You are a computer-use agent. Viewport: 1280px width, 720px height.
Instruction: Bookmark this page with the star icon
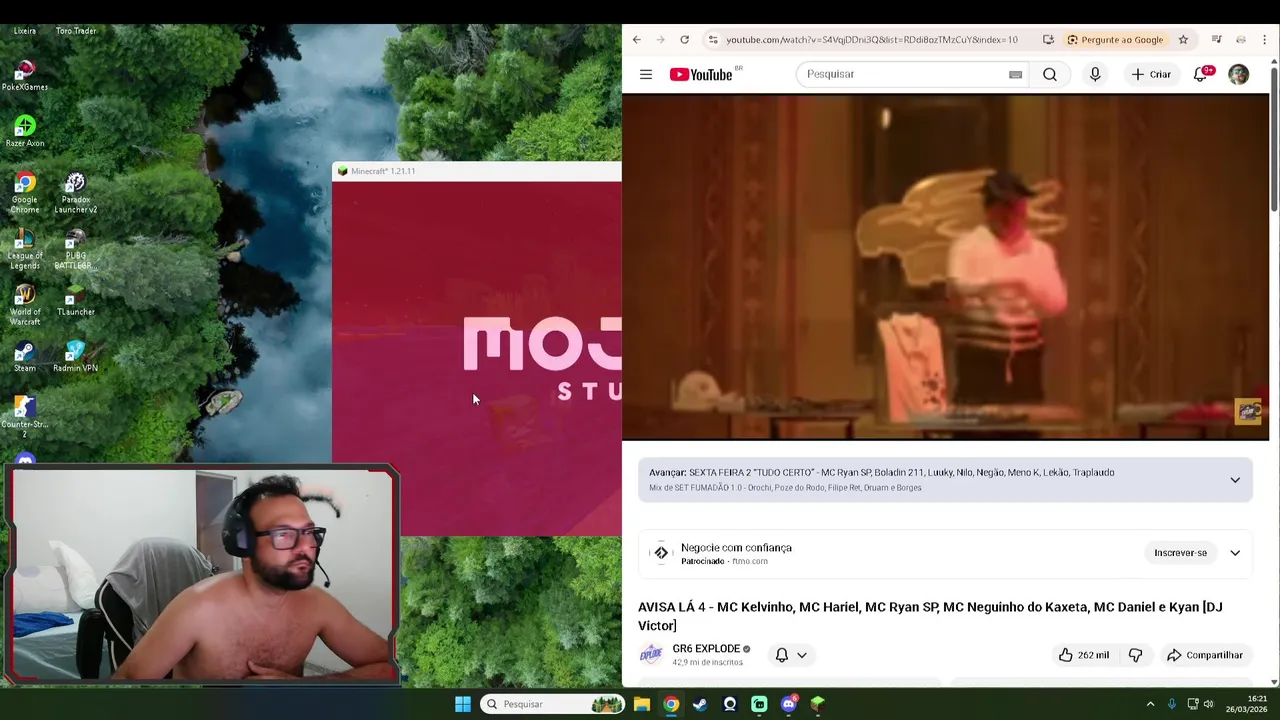[x=1183, y=40]
